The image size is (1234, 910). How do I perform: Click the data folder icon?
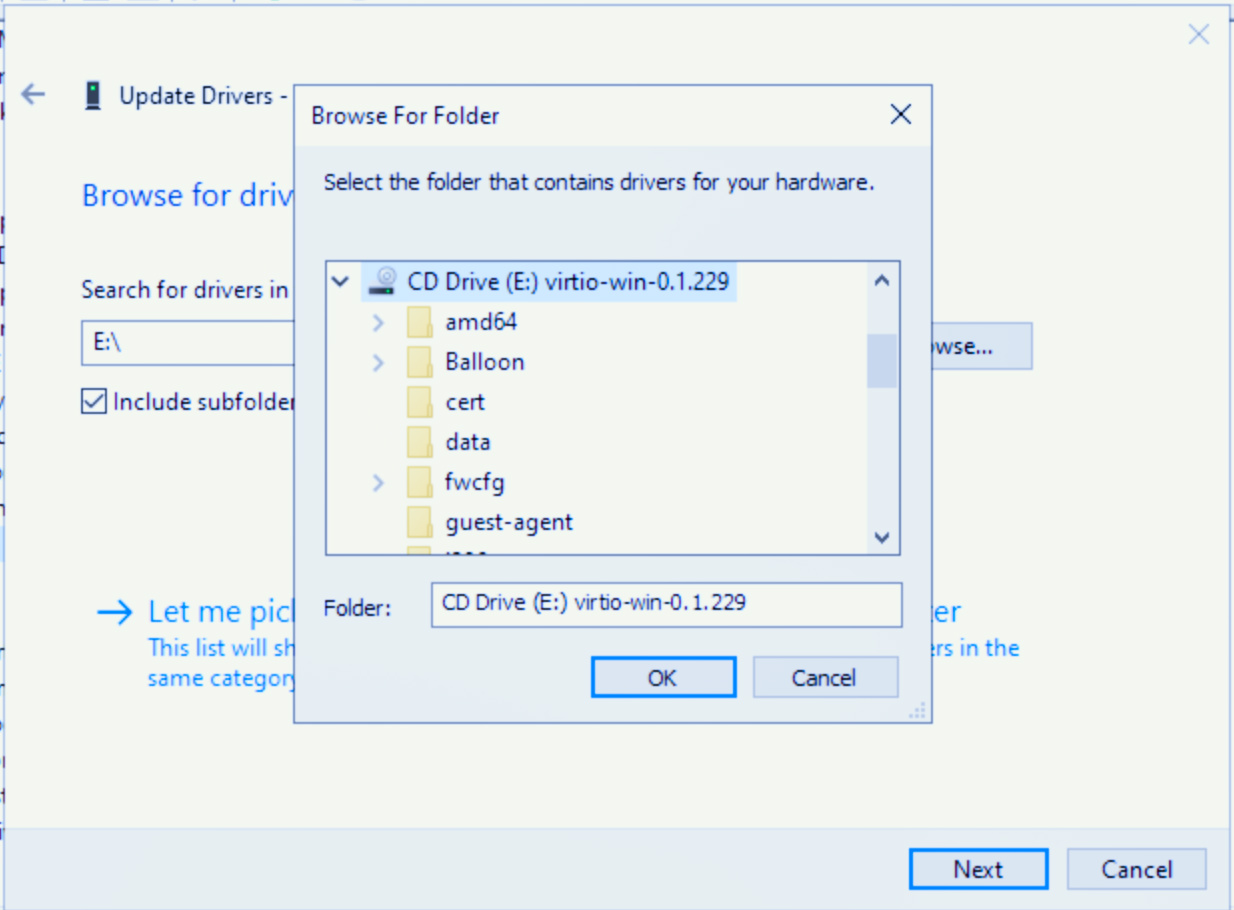(x=419, y=442)
